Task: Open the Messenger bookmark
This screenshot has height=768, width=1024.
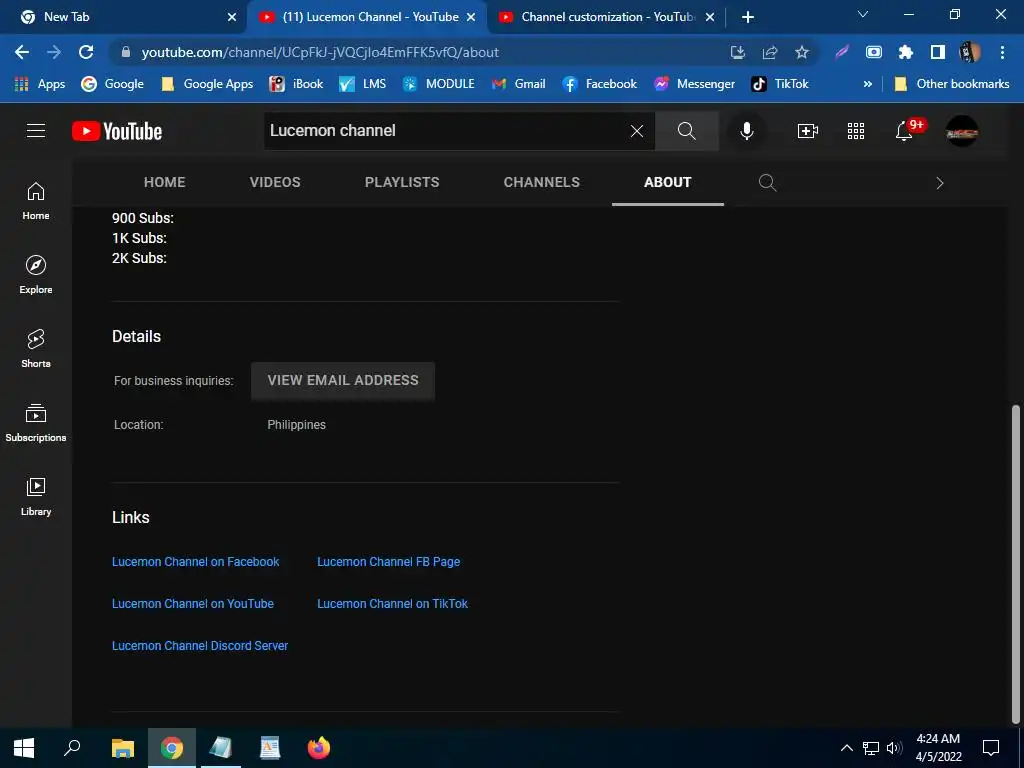Action: coord(694,84)
